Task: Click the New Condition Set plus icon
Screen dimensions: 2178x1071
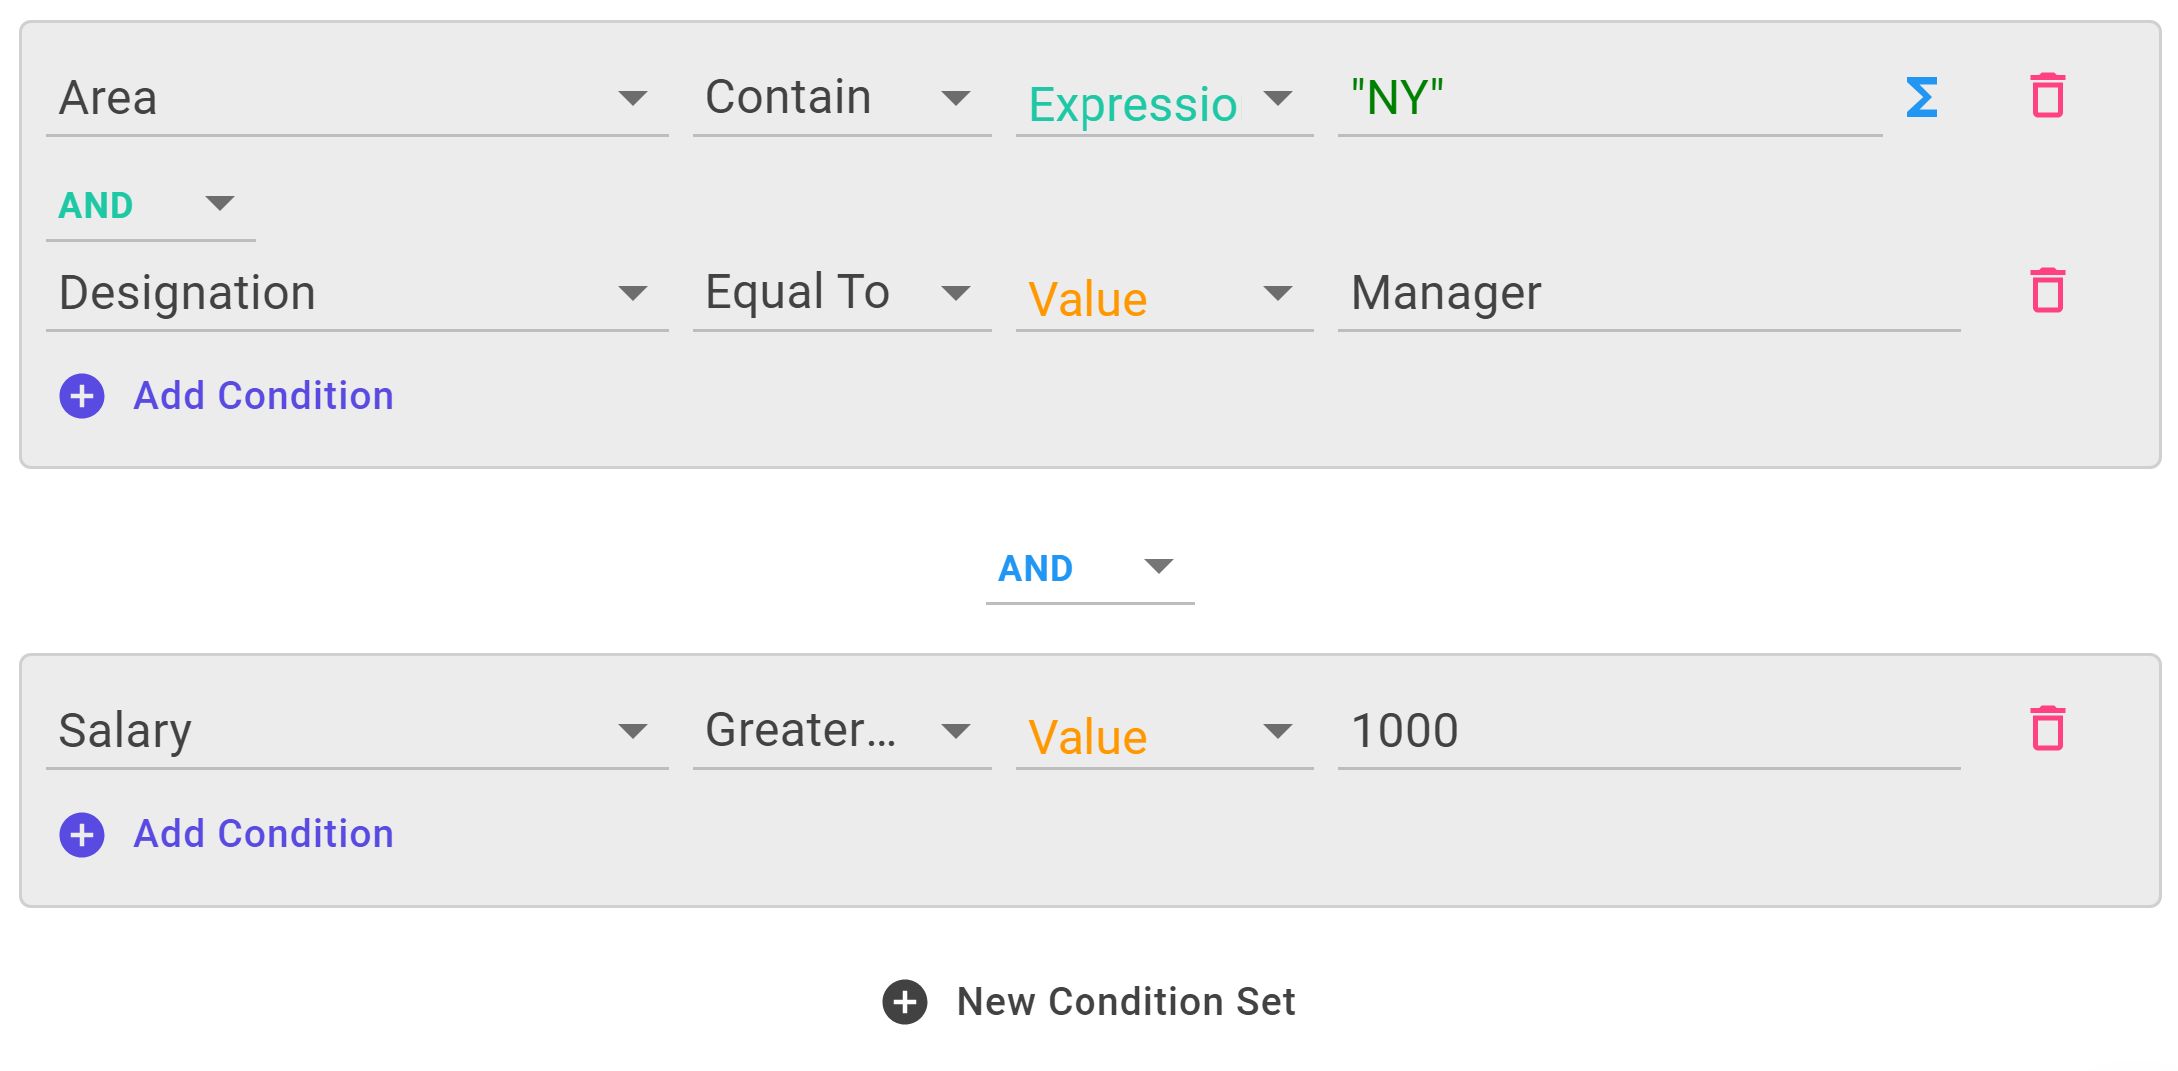Action: pyautogui.click(x=905, y=1002)
